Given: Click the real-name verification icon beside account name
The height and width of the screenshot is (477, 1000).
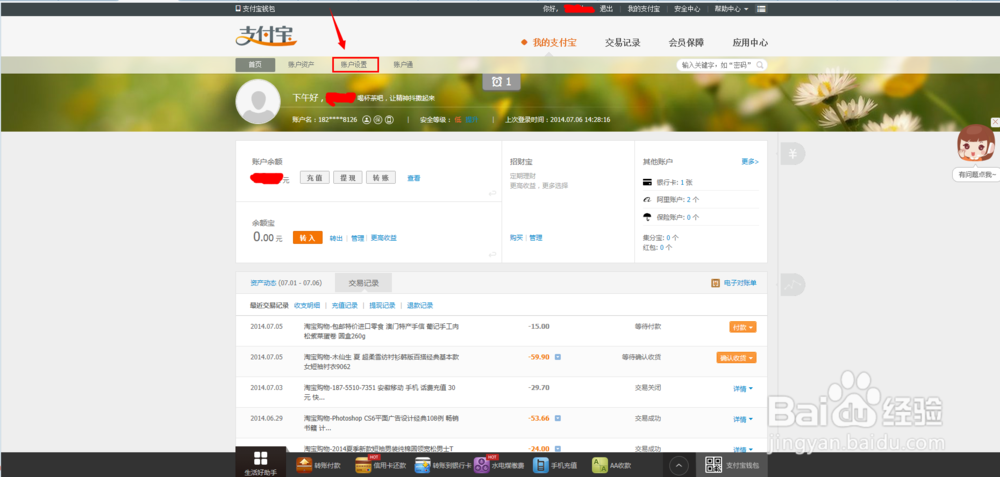Looking at the screenshot, I should [x=367, y=119].
